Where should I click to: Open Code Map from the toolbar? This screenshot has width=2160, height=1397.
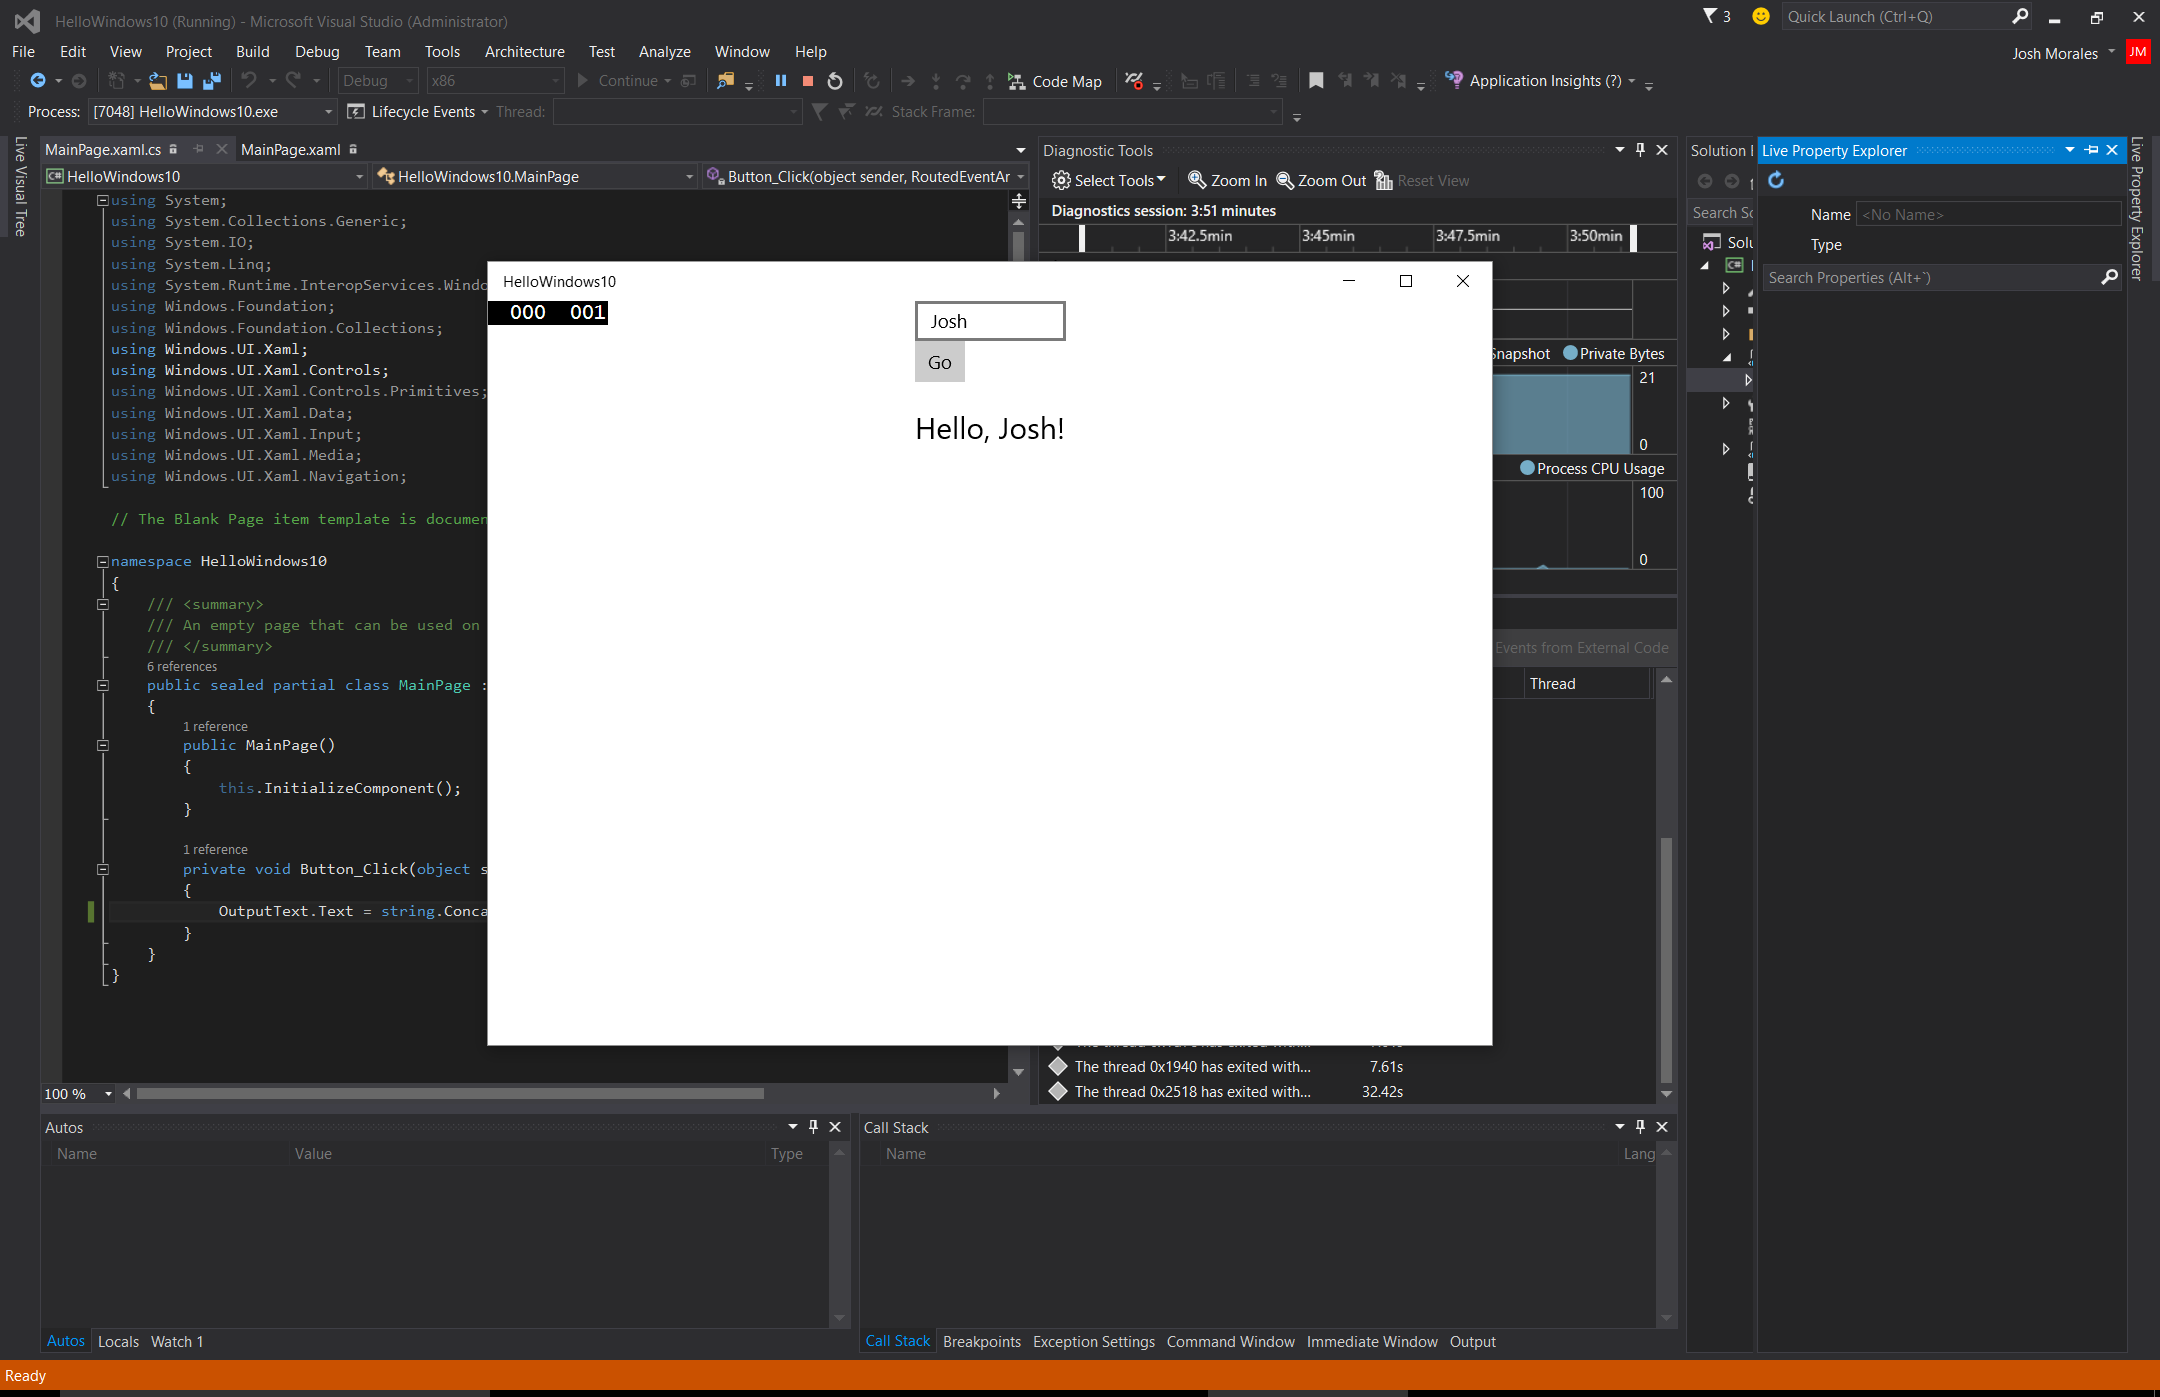pyautogui.click(x=1055, y=81)
